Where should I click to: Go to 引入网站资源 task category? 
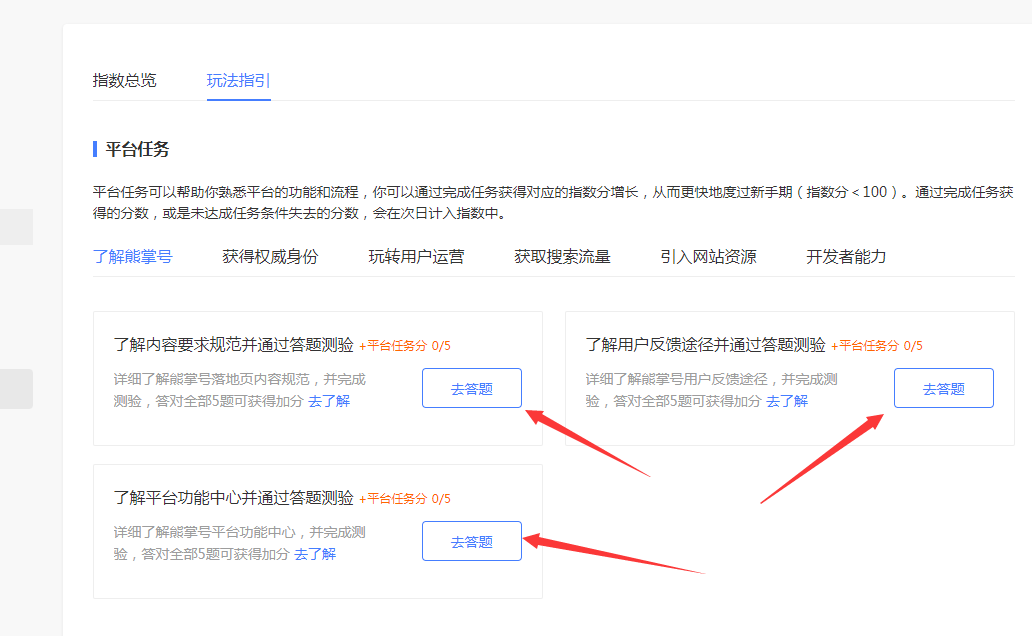tap(708, 257)
